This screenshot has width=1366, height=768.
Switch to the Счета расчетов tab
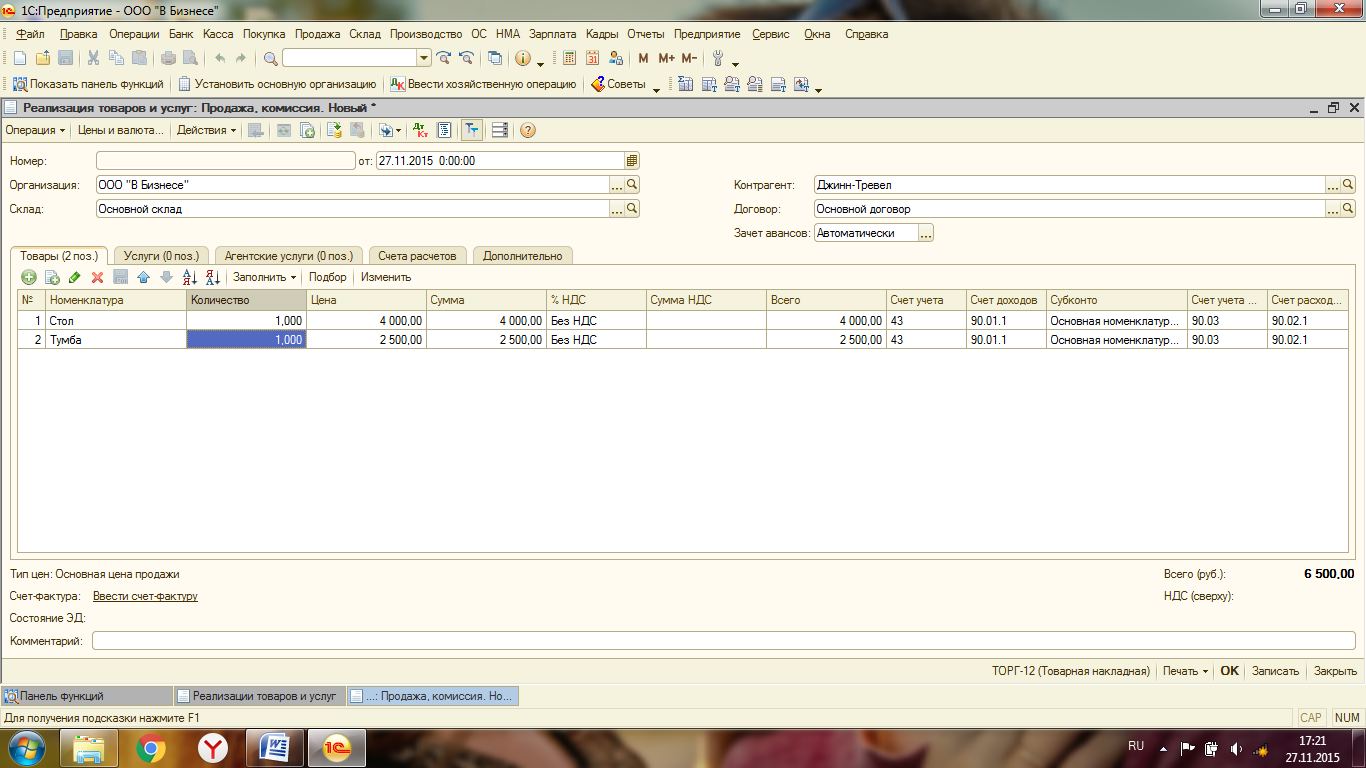pos(417,255)
